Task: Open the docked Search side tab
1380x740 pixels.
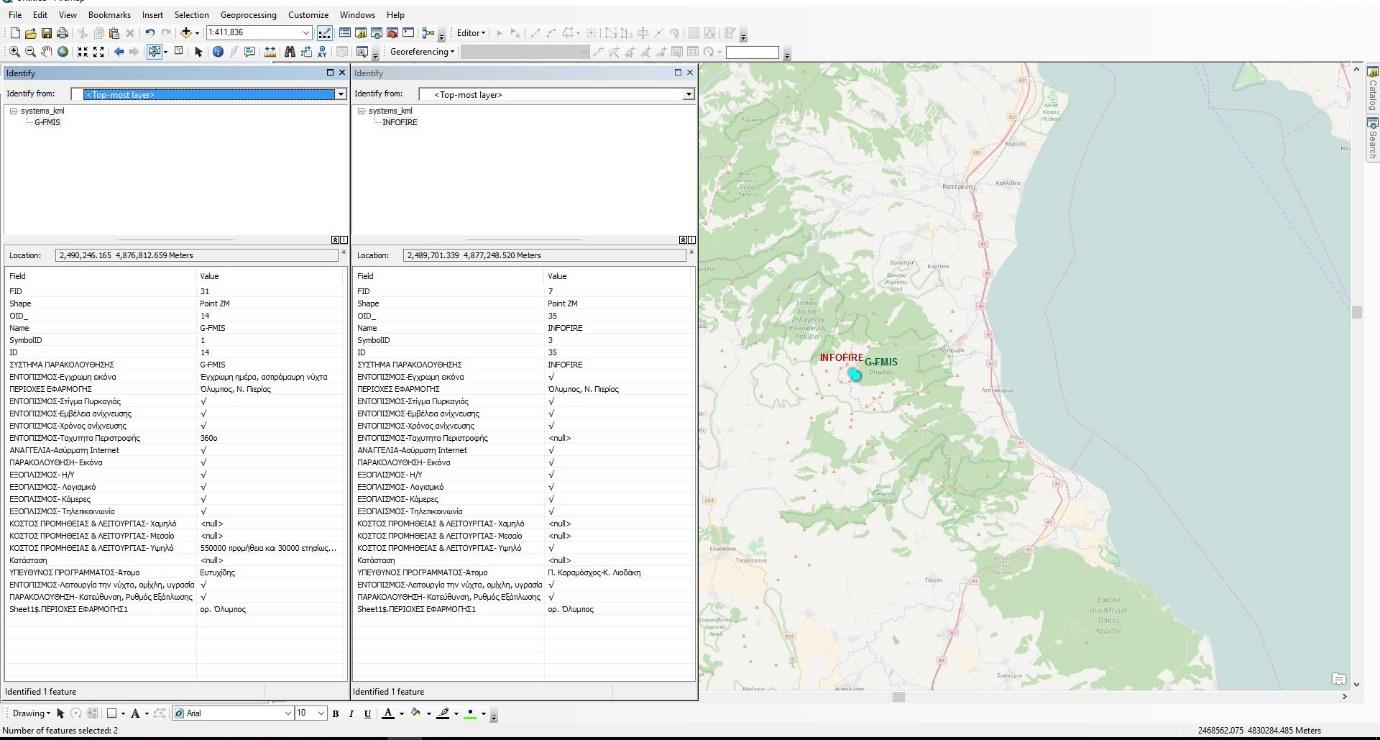Action: point(1372,140)
